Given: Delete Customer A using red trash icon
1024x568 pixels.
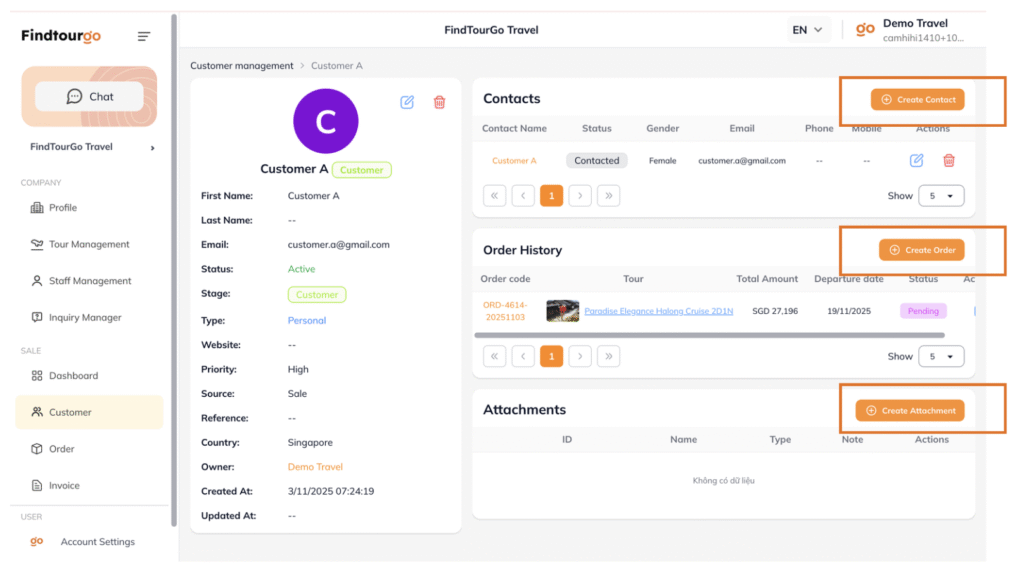Looking at the screenshot, I should [439, 102].
